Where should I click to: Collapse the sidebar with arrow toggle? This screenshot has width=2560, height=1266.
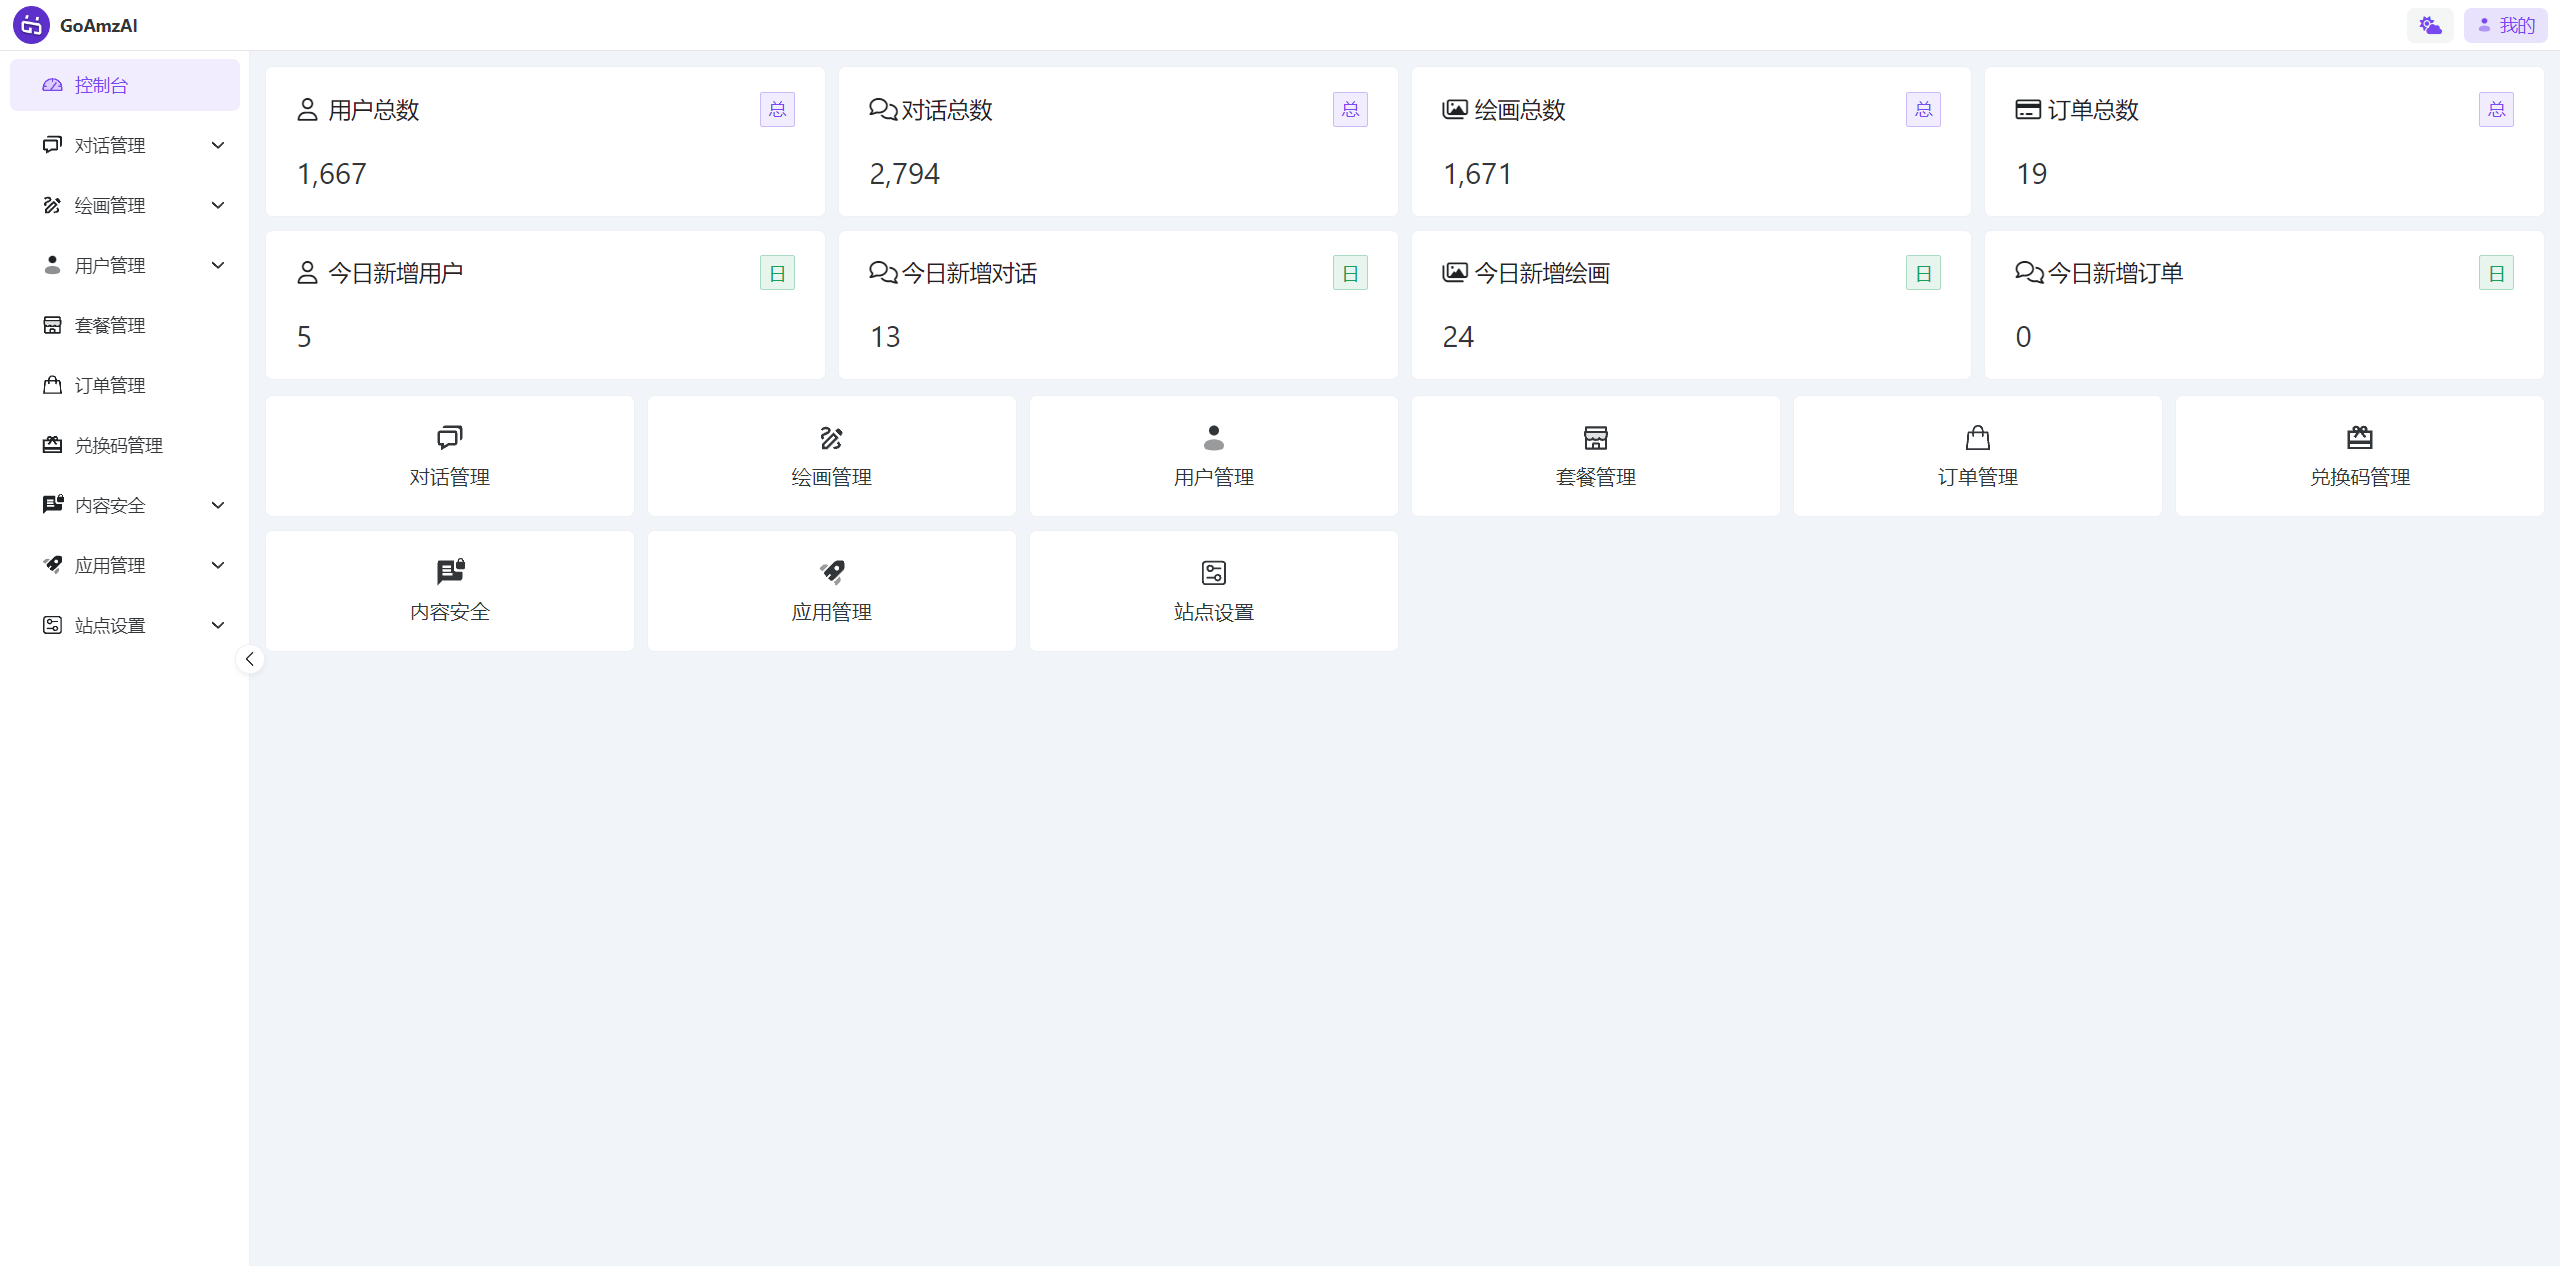(250, 659)
